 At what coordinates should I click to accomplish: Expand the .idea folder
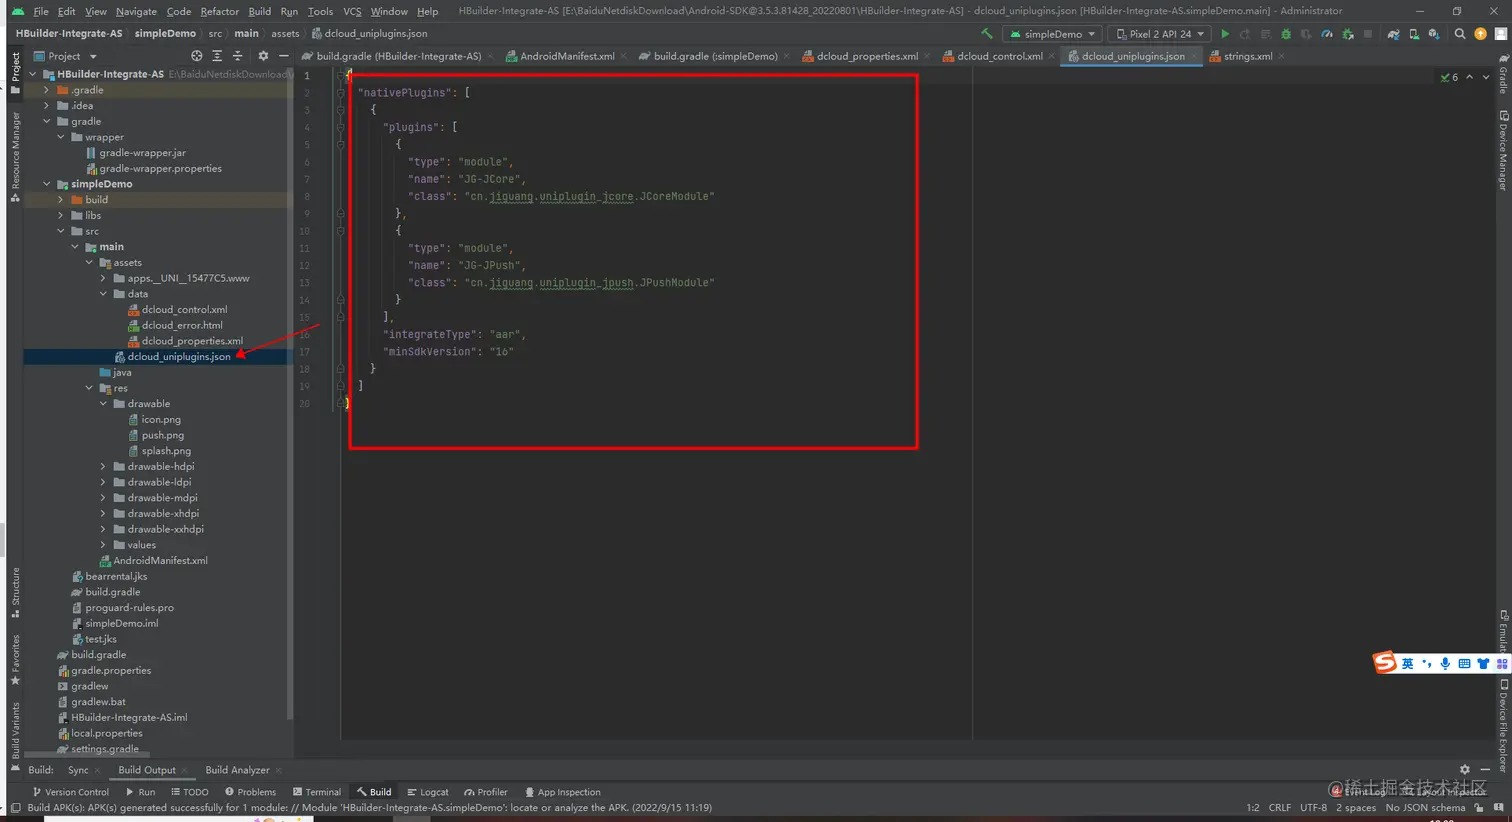pos(46,106)
